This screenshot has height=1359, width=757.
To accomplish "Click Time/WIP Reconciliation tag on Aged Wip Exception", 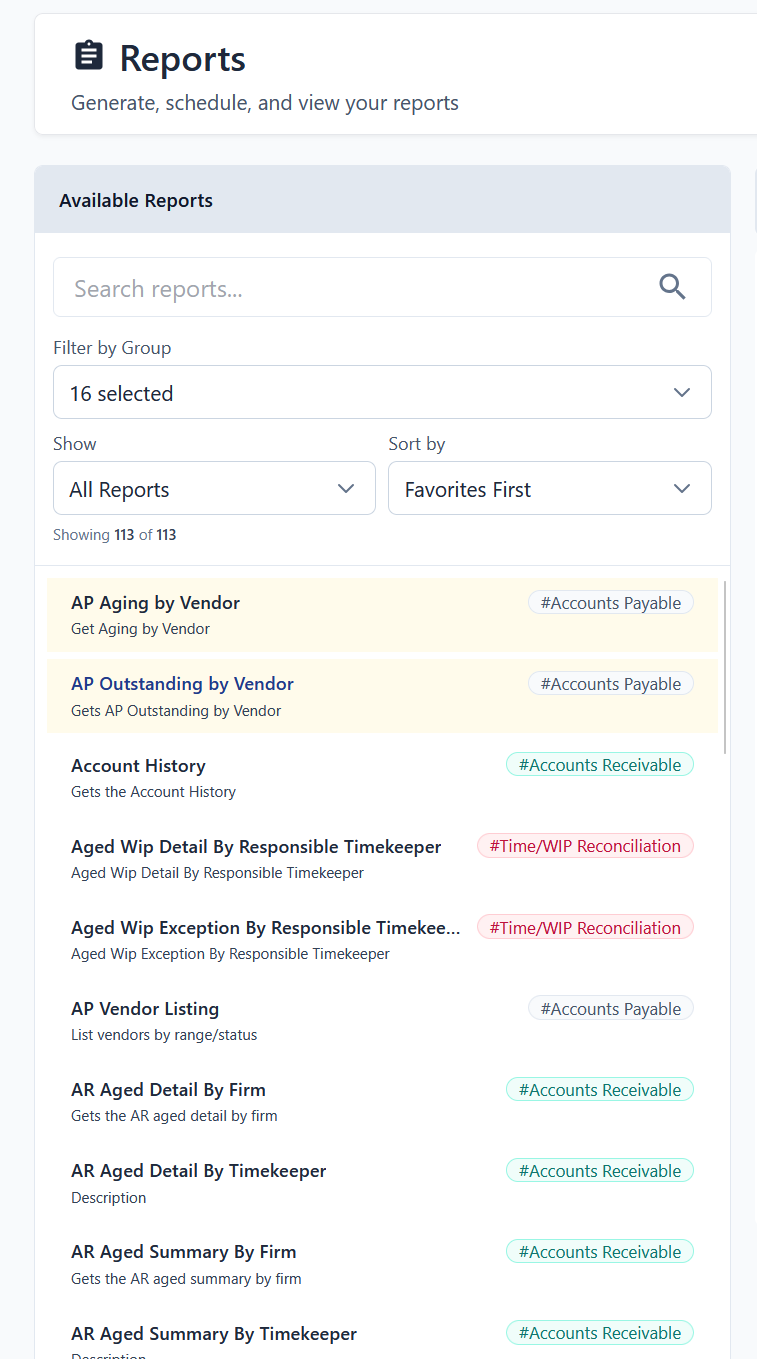I will 584,927.
